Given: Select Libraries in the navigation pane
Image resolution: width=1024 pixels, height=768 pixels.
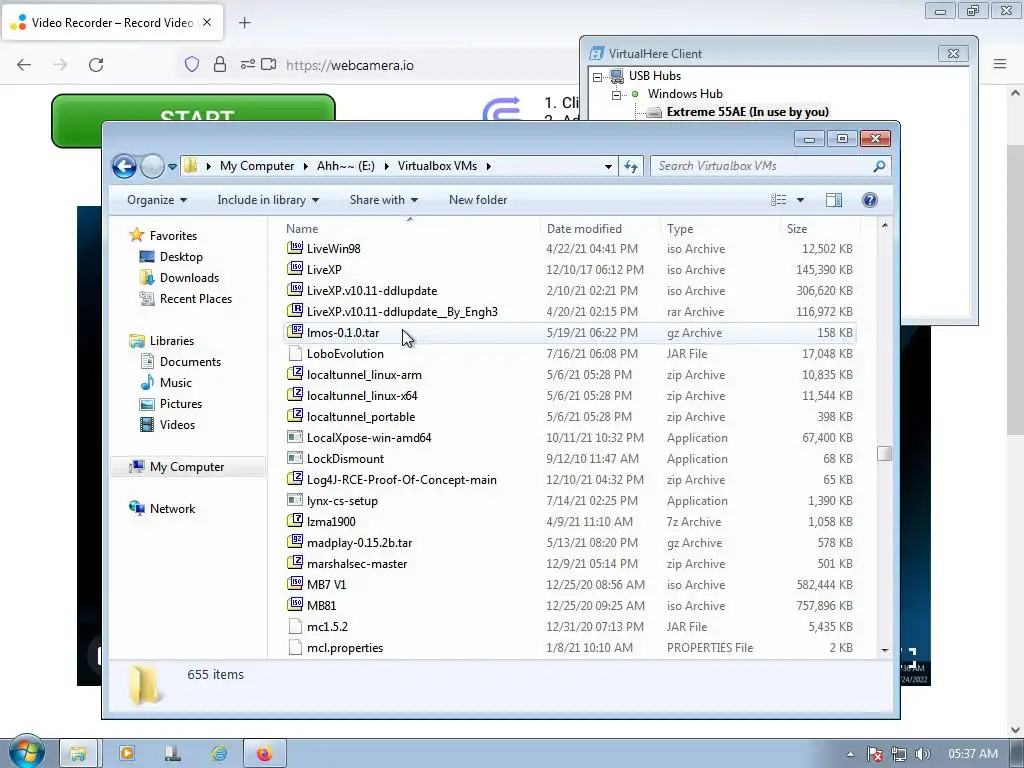Looking at the screenshot, I should (172, 341).
